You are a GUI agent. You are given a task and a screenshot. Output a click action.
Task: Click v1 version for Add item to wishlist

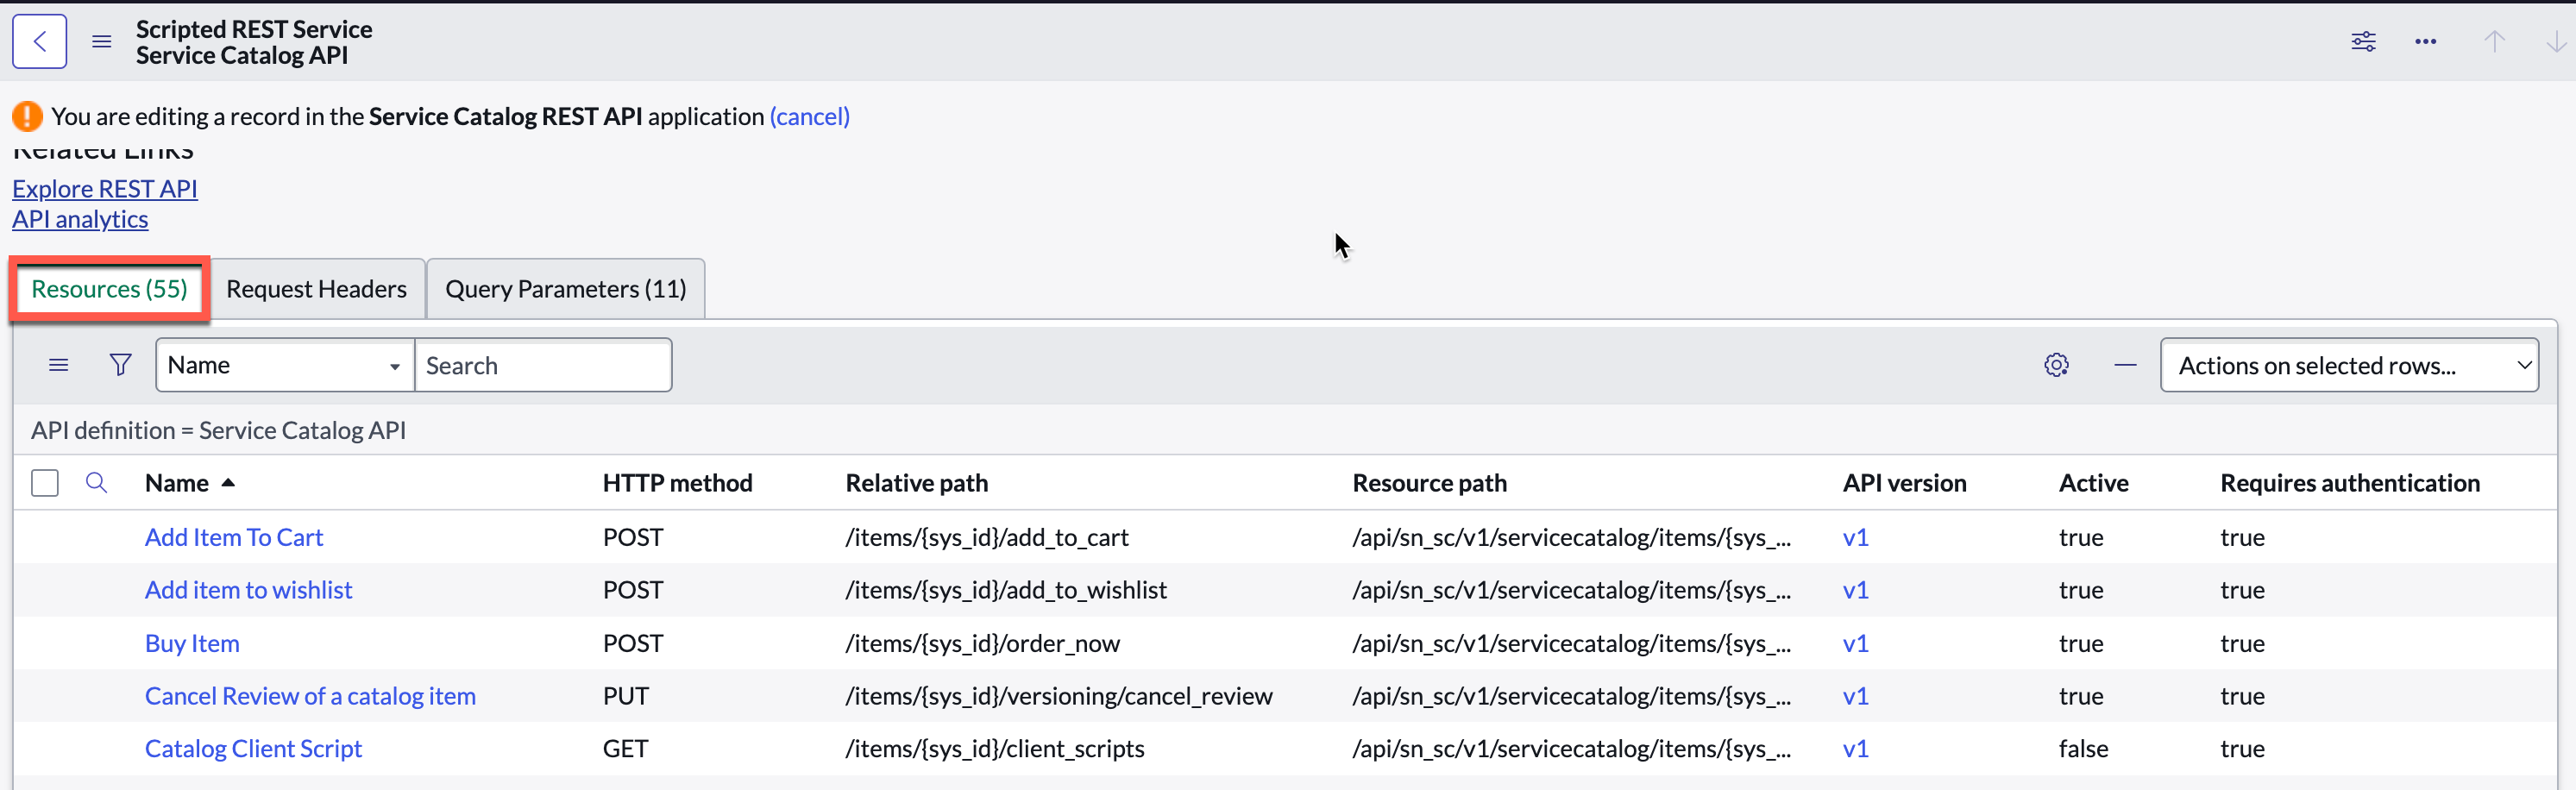[x=1856, y=590]
